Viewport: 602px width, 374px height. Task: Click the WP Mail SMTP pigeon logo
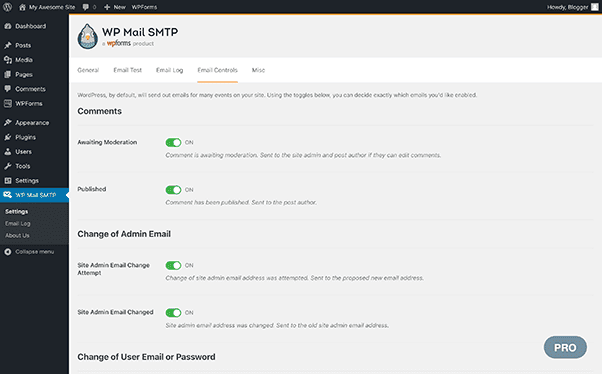coord(88,36)
